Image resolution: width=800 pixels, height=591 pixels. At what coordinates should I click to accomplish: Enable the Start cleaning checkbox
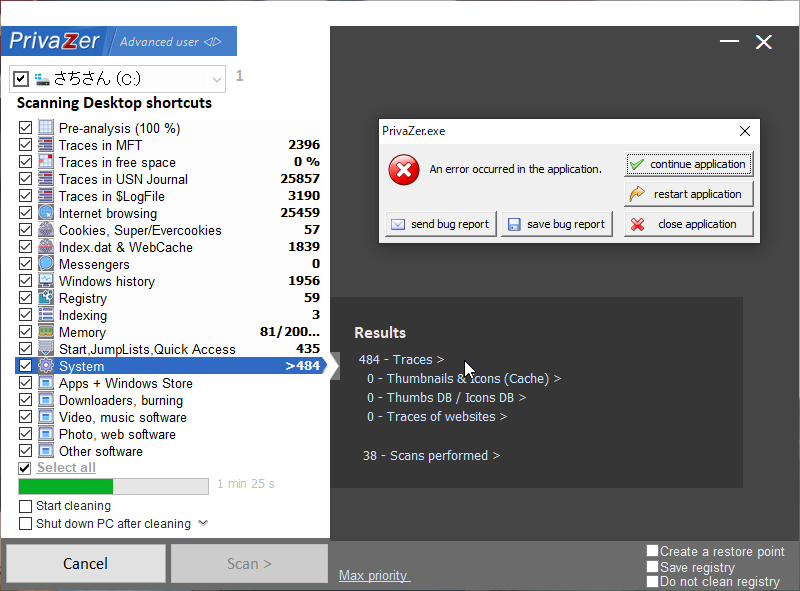(25, 506)
